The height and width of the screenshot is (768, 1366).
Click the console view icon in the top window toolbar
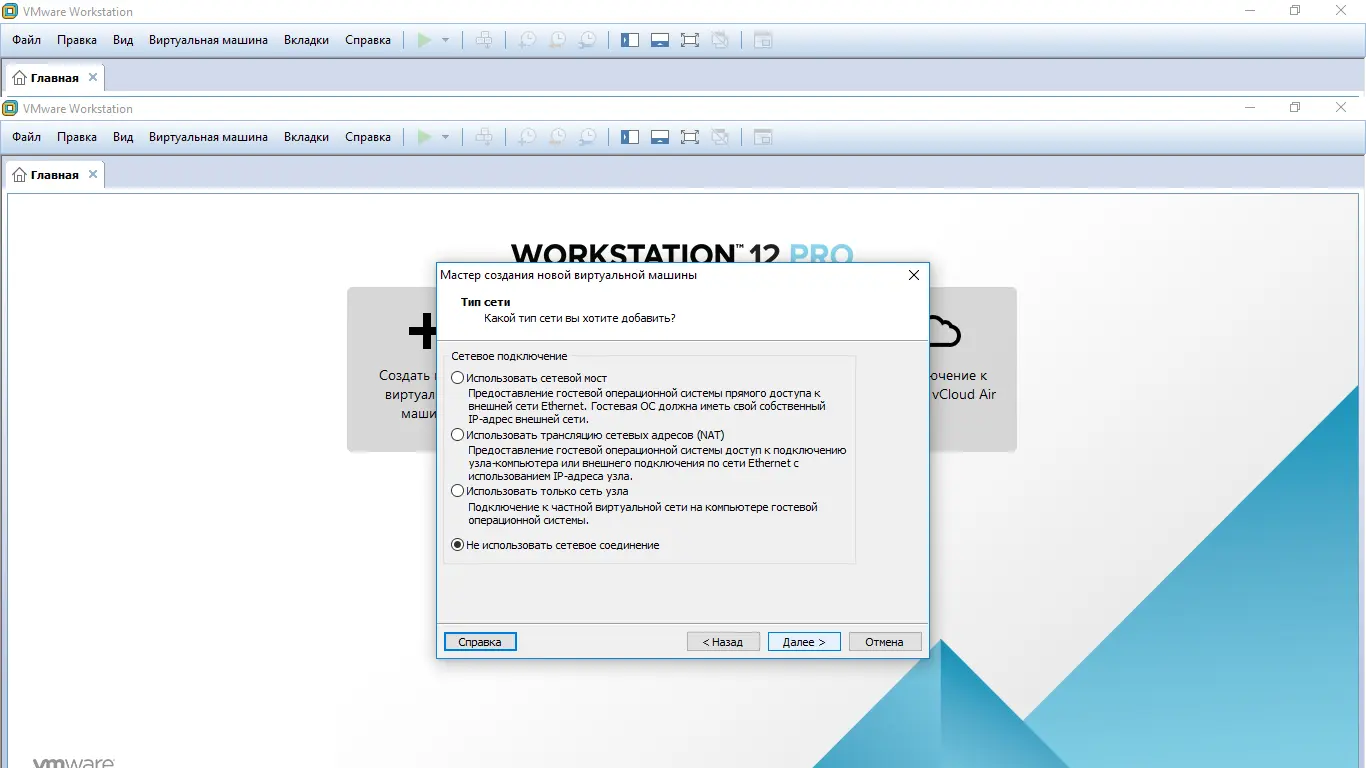click(763, 40)
